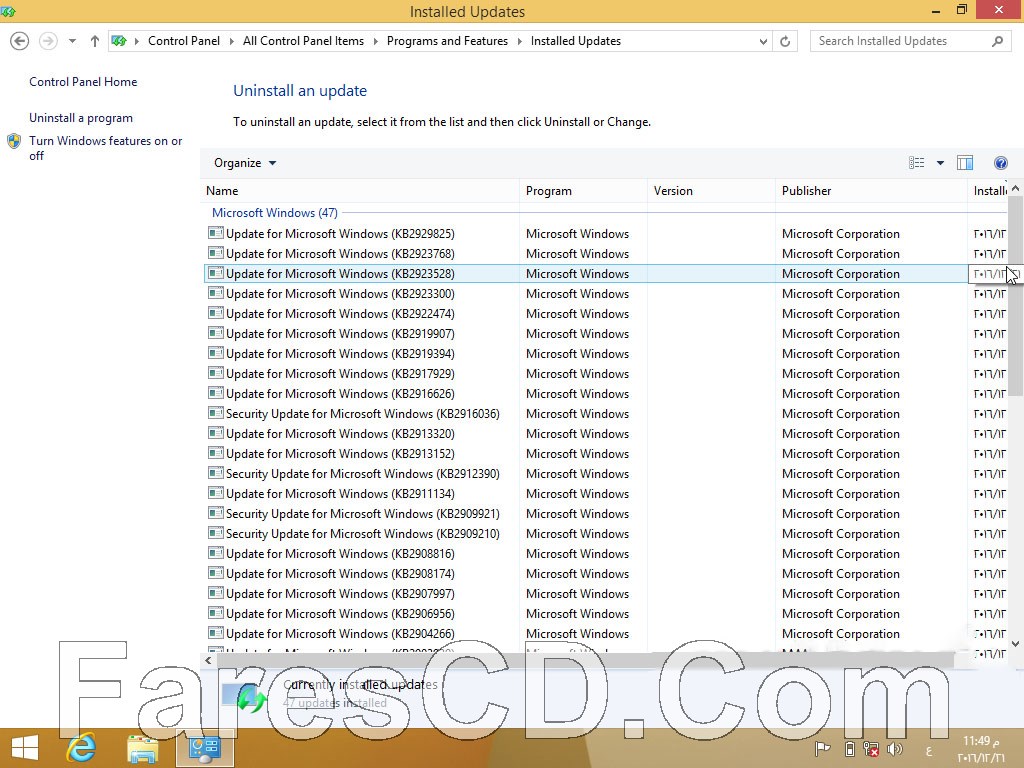Click update icon beside KB2908174 row
The height and width of the screenshot is (768, 1024).
coord(216,573)
